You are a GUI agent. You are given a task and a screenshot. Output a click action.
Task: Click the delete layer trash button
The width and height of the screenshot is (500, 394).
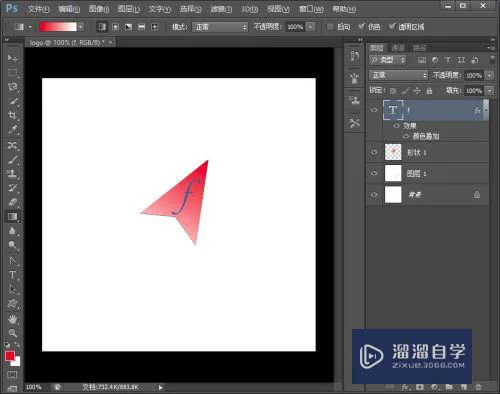click(478, 387)
